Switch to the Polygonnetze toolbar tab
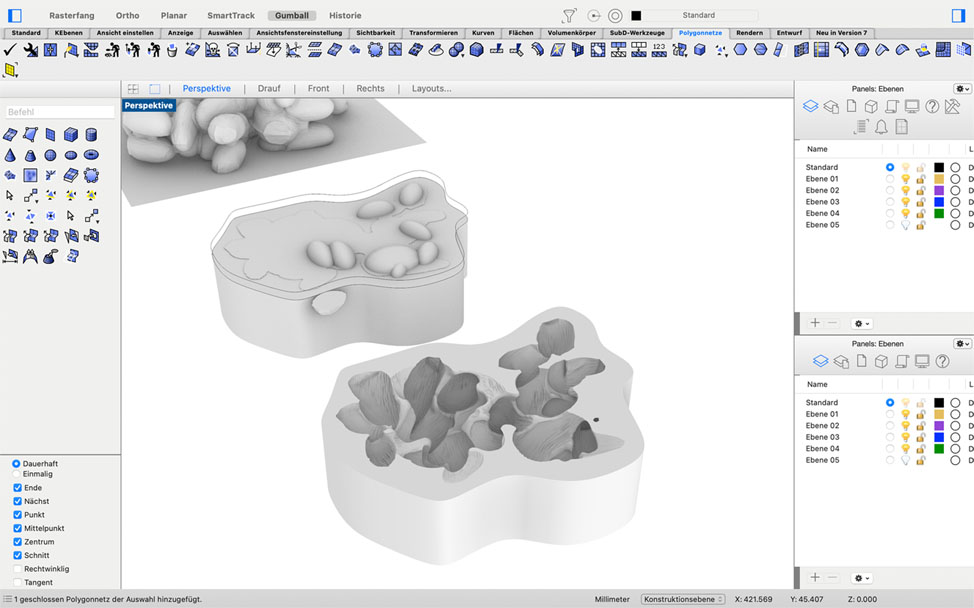This screenshot has width=974, height=608. 700,33
